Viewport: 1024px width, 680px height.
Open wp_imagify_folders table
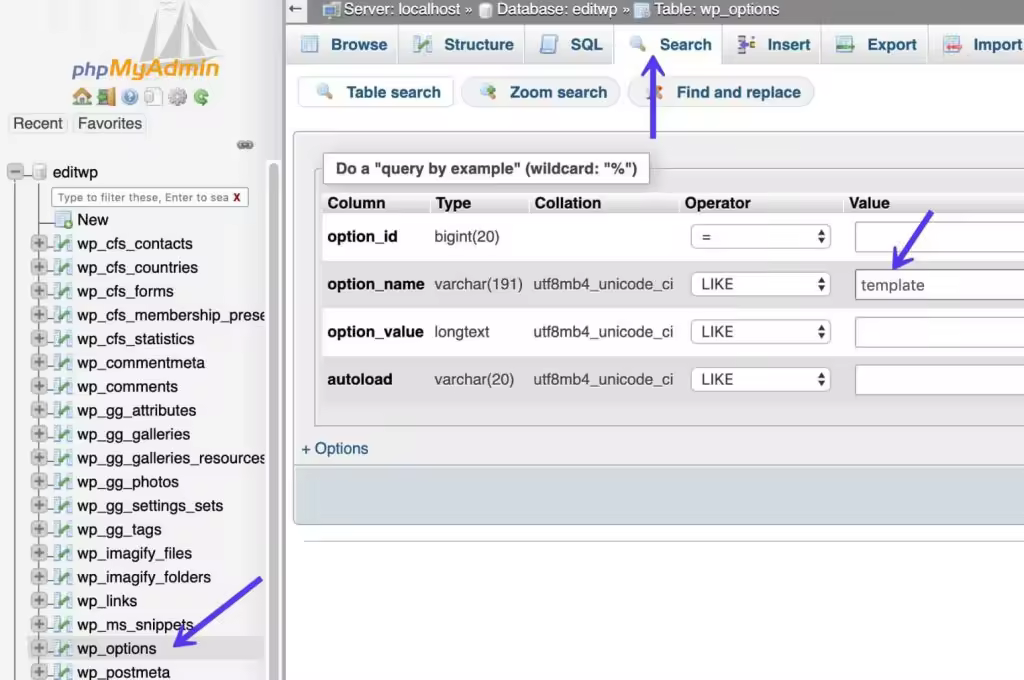pyautogui.click(x=144, y=577)
